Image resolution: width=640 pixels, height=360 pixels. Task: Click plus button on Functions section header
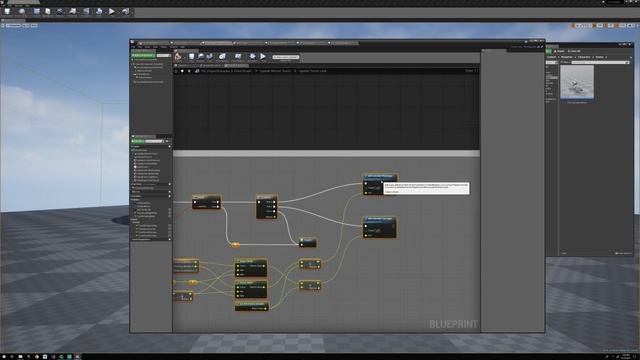point(169,184)
